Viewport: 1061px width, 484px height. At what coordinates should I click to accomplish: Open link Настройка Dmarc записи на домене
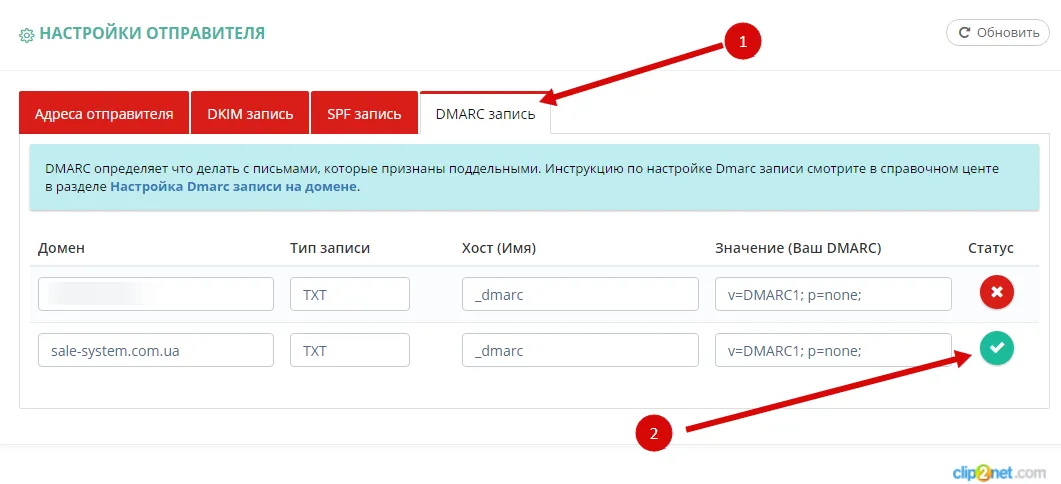233,186
